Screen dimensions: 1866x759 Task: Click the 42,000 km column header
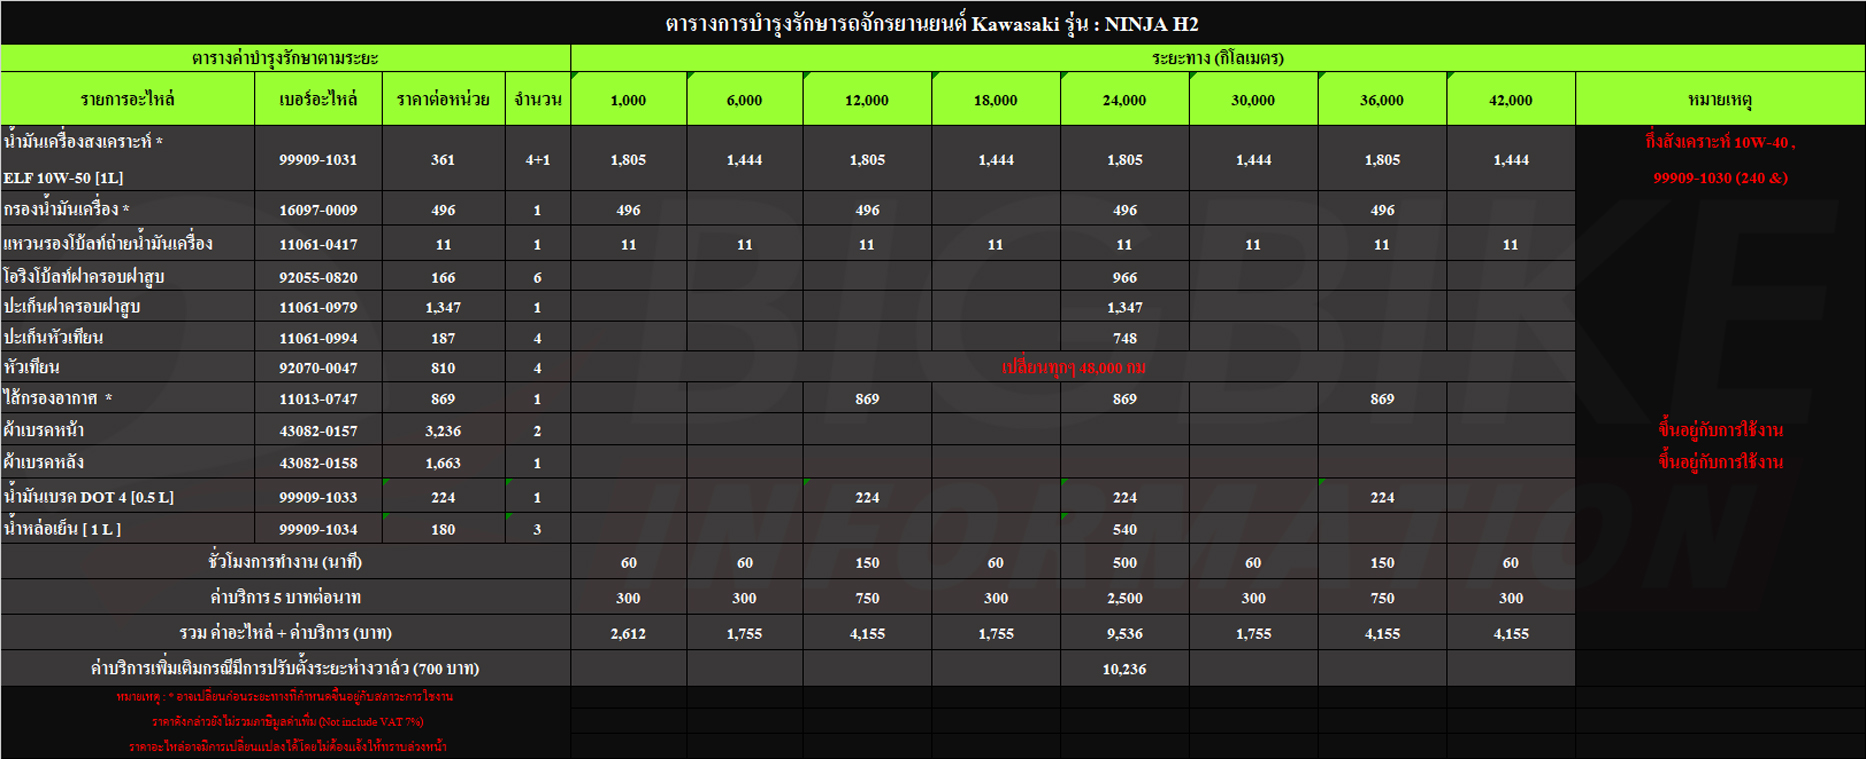click(x=1511, y=99)
